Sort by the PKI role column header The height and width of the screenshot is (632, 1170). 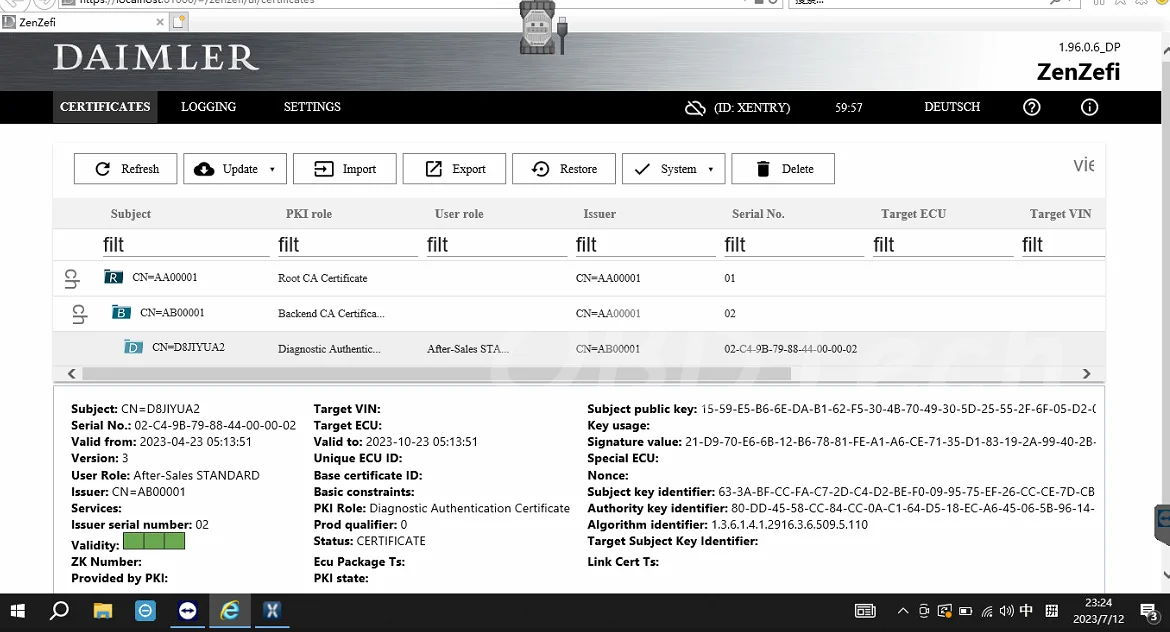point(309,213)
